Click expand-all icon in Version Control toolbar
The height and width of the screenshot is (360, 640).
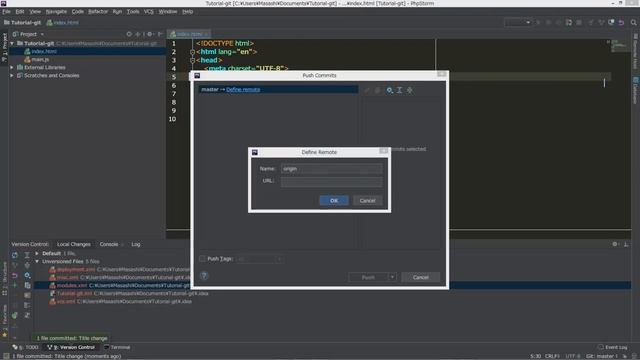pos(27,255)
